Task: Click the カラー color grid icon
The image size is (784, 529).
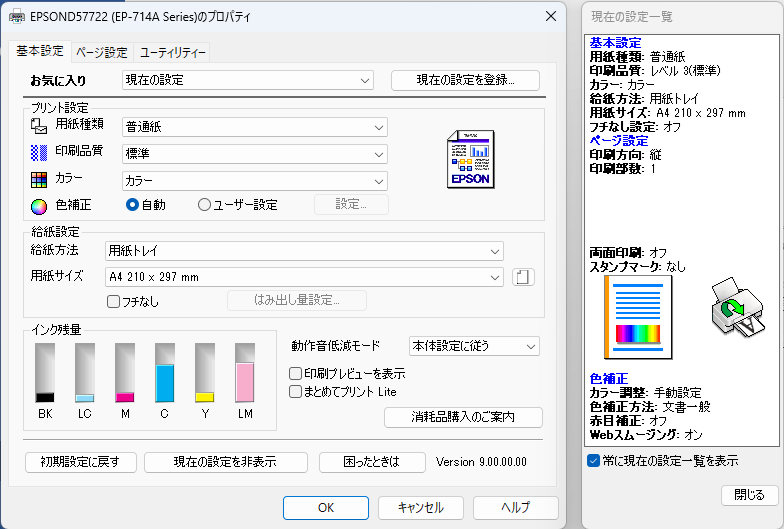Action: [39, 180]
